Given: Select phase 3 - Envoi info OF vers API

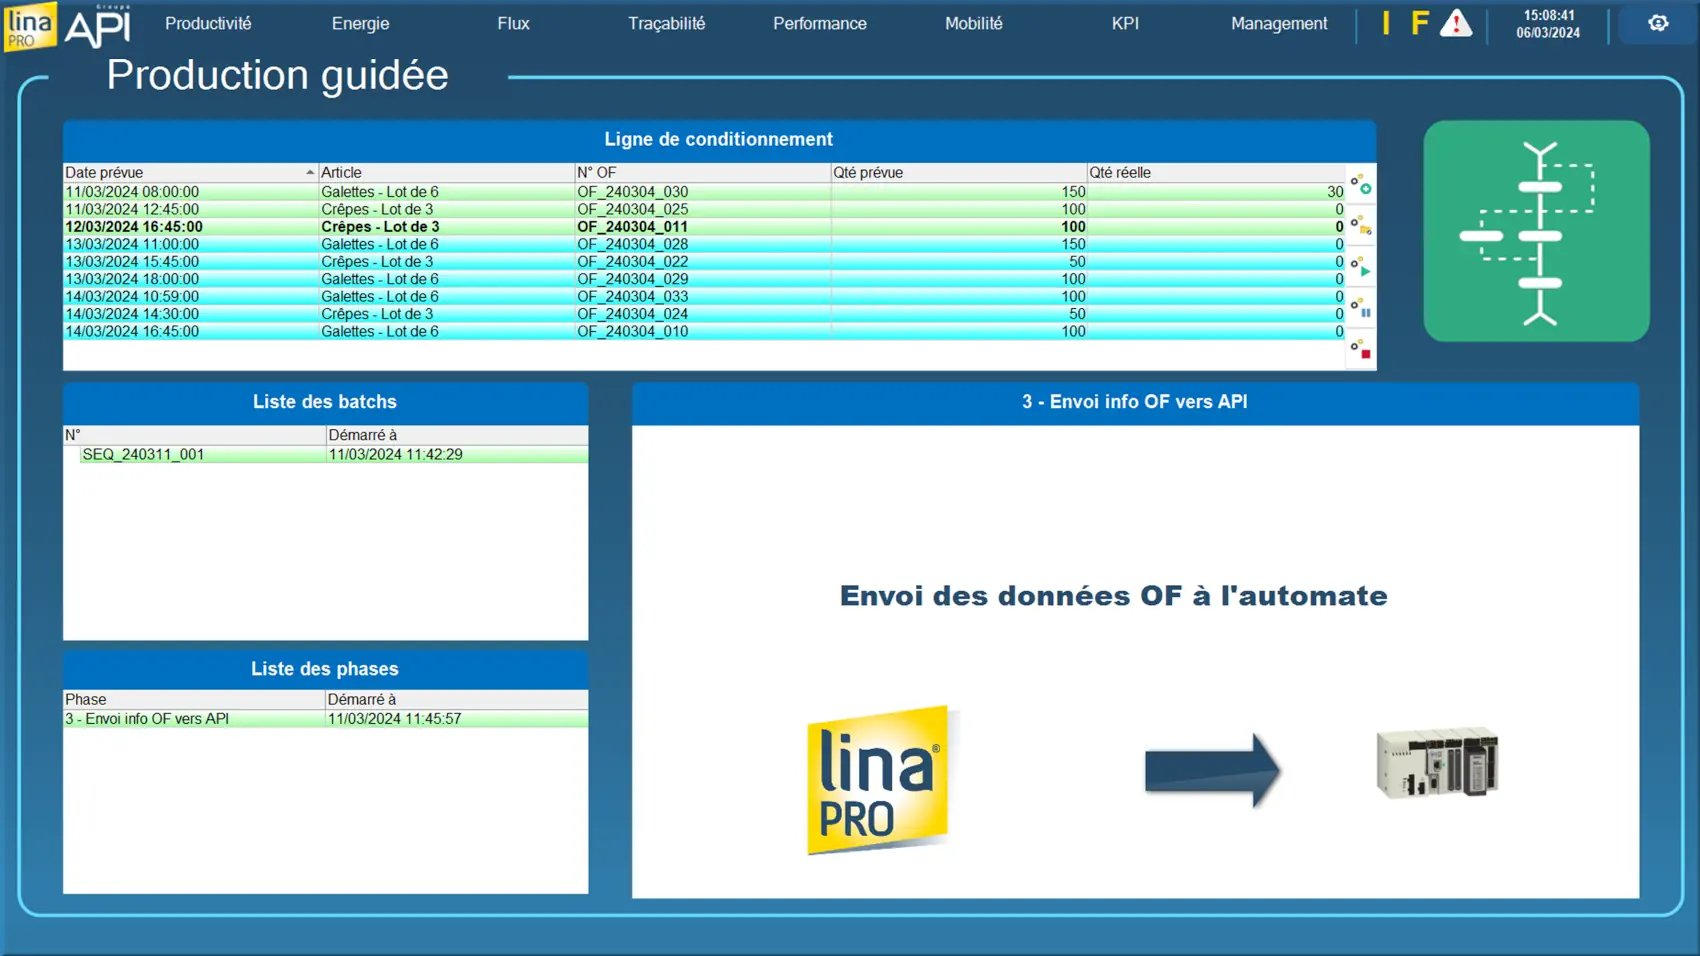Looking at the screenshot, I should coord(147,719).
